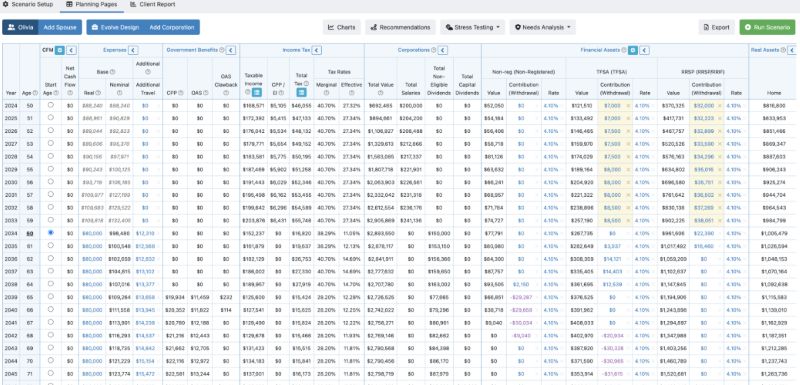Show help icon beside OAS column
This screenshot has height=385, width=800.
tap(205, 93)
